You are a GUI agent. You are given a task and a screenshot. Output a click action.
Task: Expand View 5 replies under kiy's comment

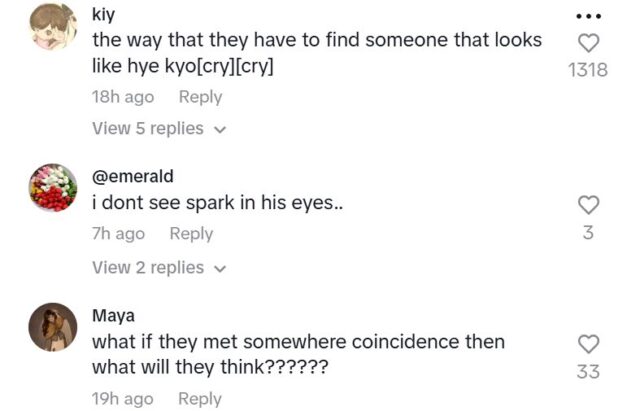tap(148, 128)
